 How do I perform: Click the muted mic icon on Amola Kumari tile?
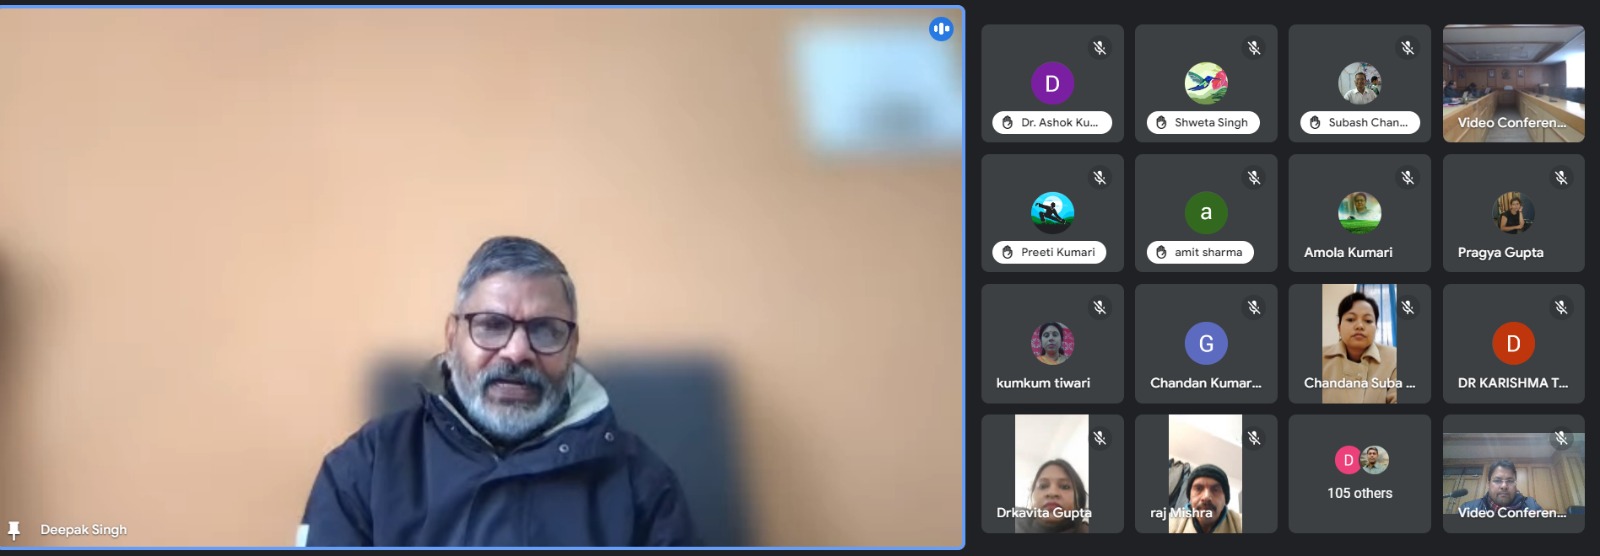tap(1408, 177)
